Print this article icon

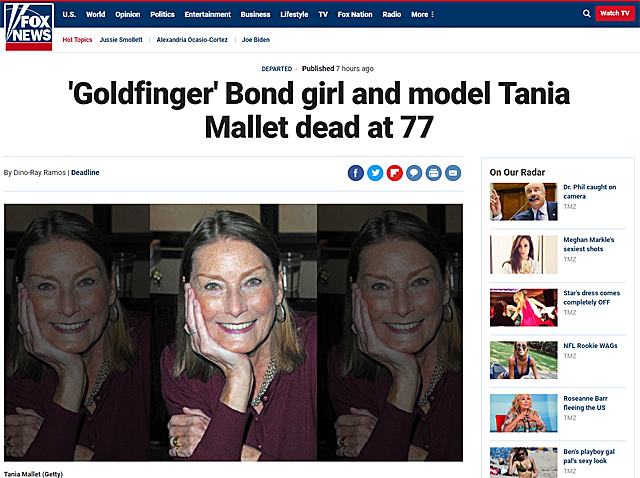coord(433,173)
